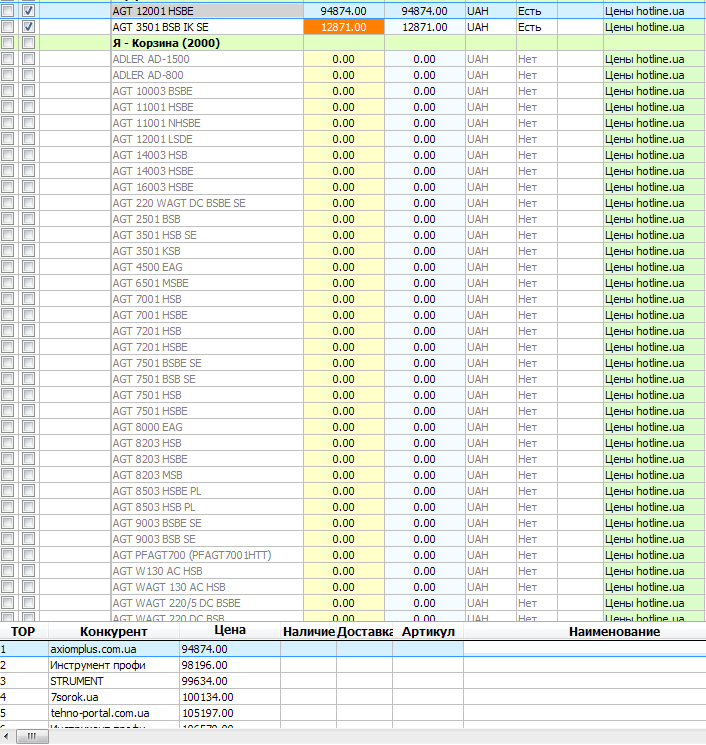Click the Доставка column header
Screen dimensions: 706x745
point(364,631)
